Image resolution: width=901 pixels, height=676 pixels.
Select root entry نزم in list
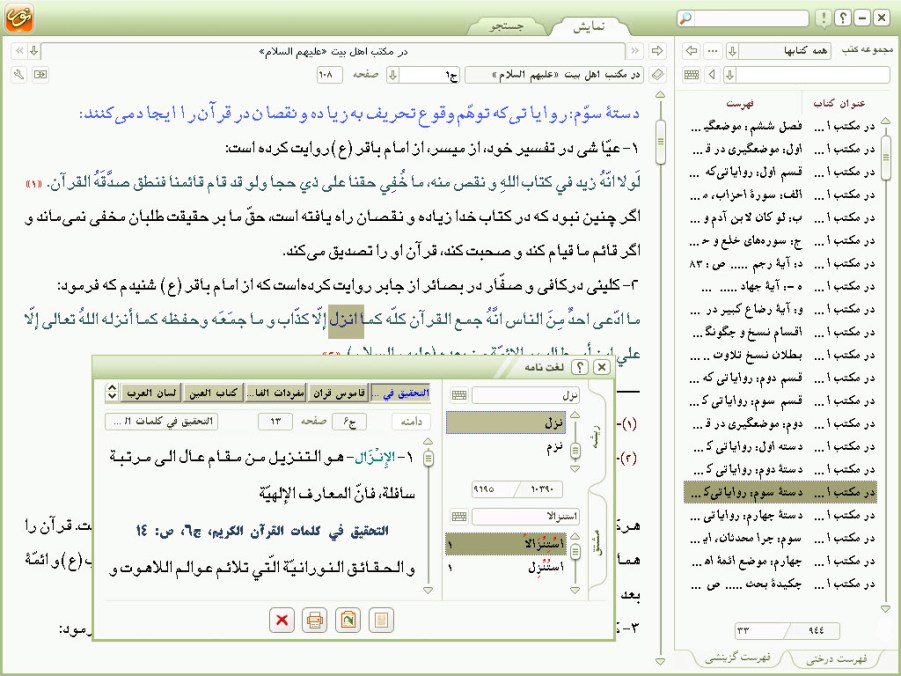point(506,447)
